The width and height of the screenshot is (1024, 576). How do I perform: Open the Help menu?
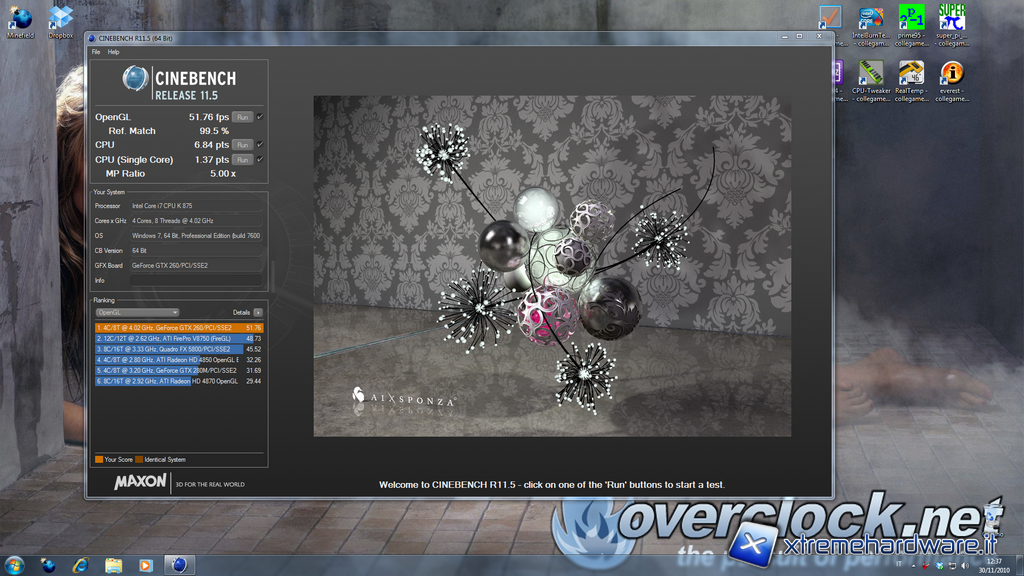113,52
